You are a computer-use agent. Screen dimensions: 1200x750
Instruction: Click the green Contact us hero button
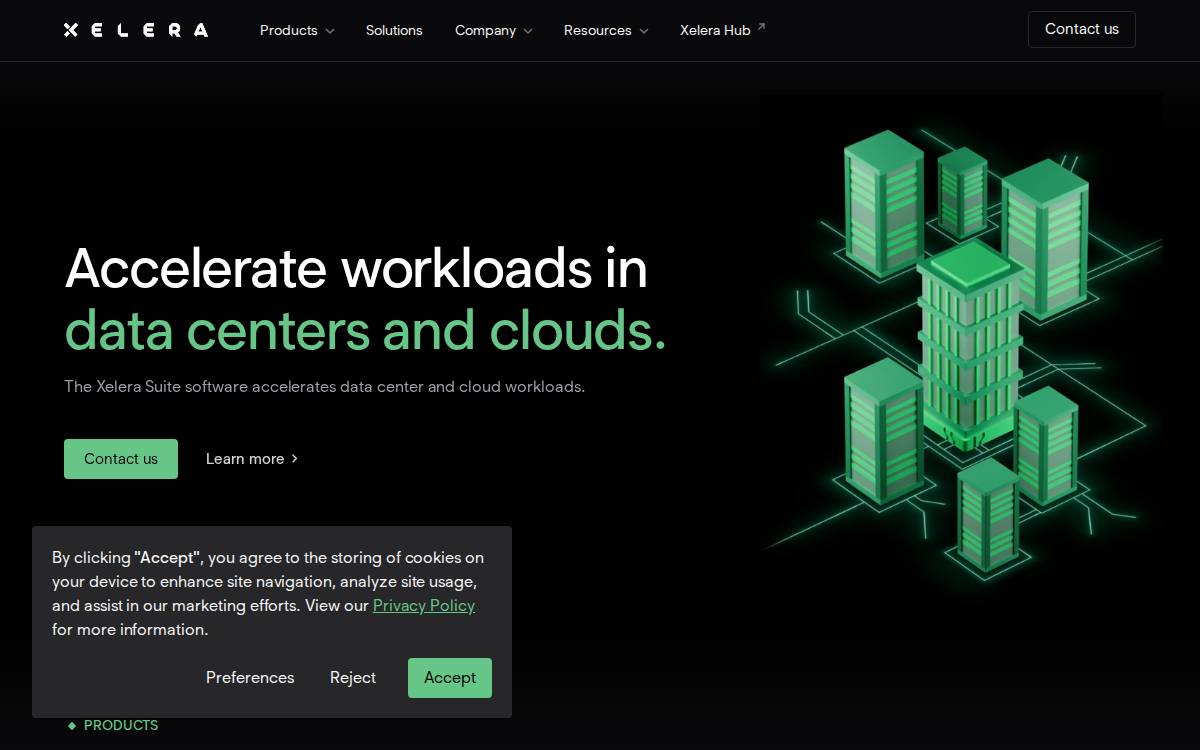121,459
